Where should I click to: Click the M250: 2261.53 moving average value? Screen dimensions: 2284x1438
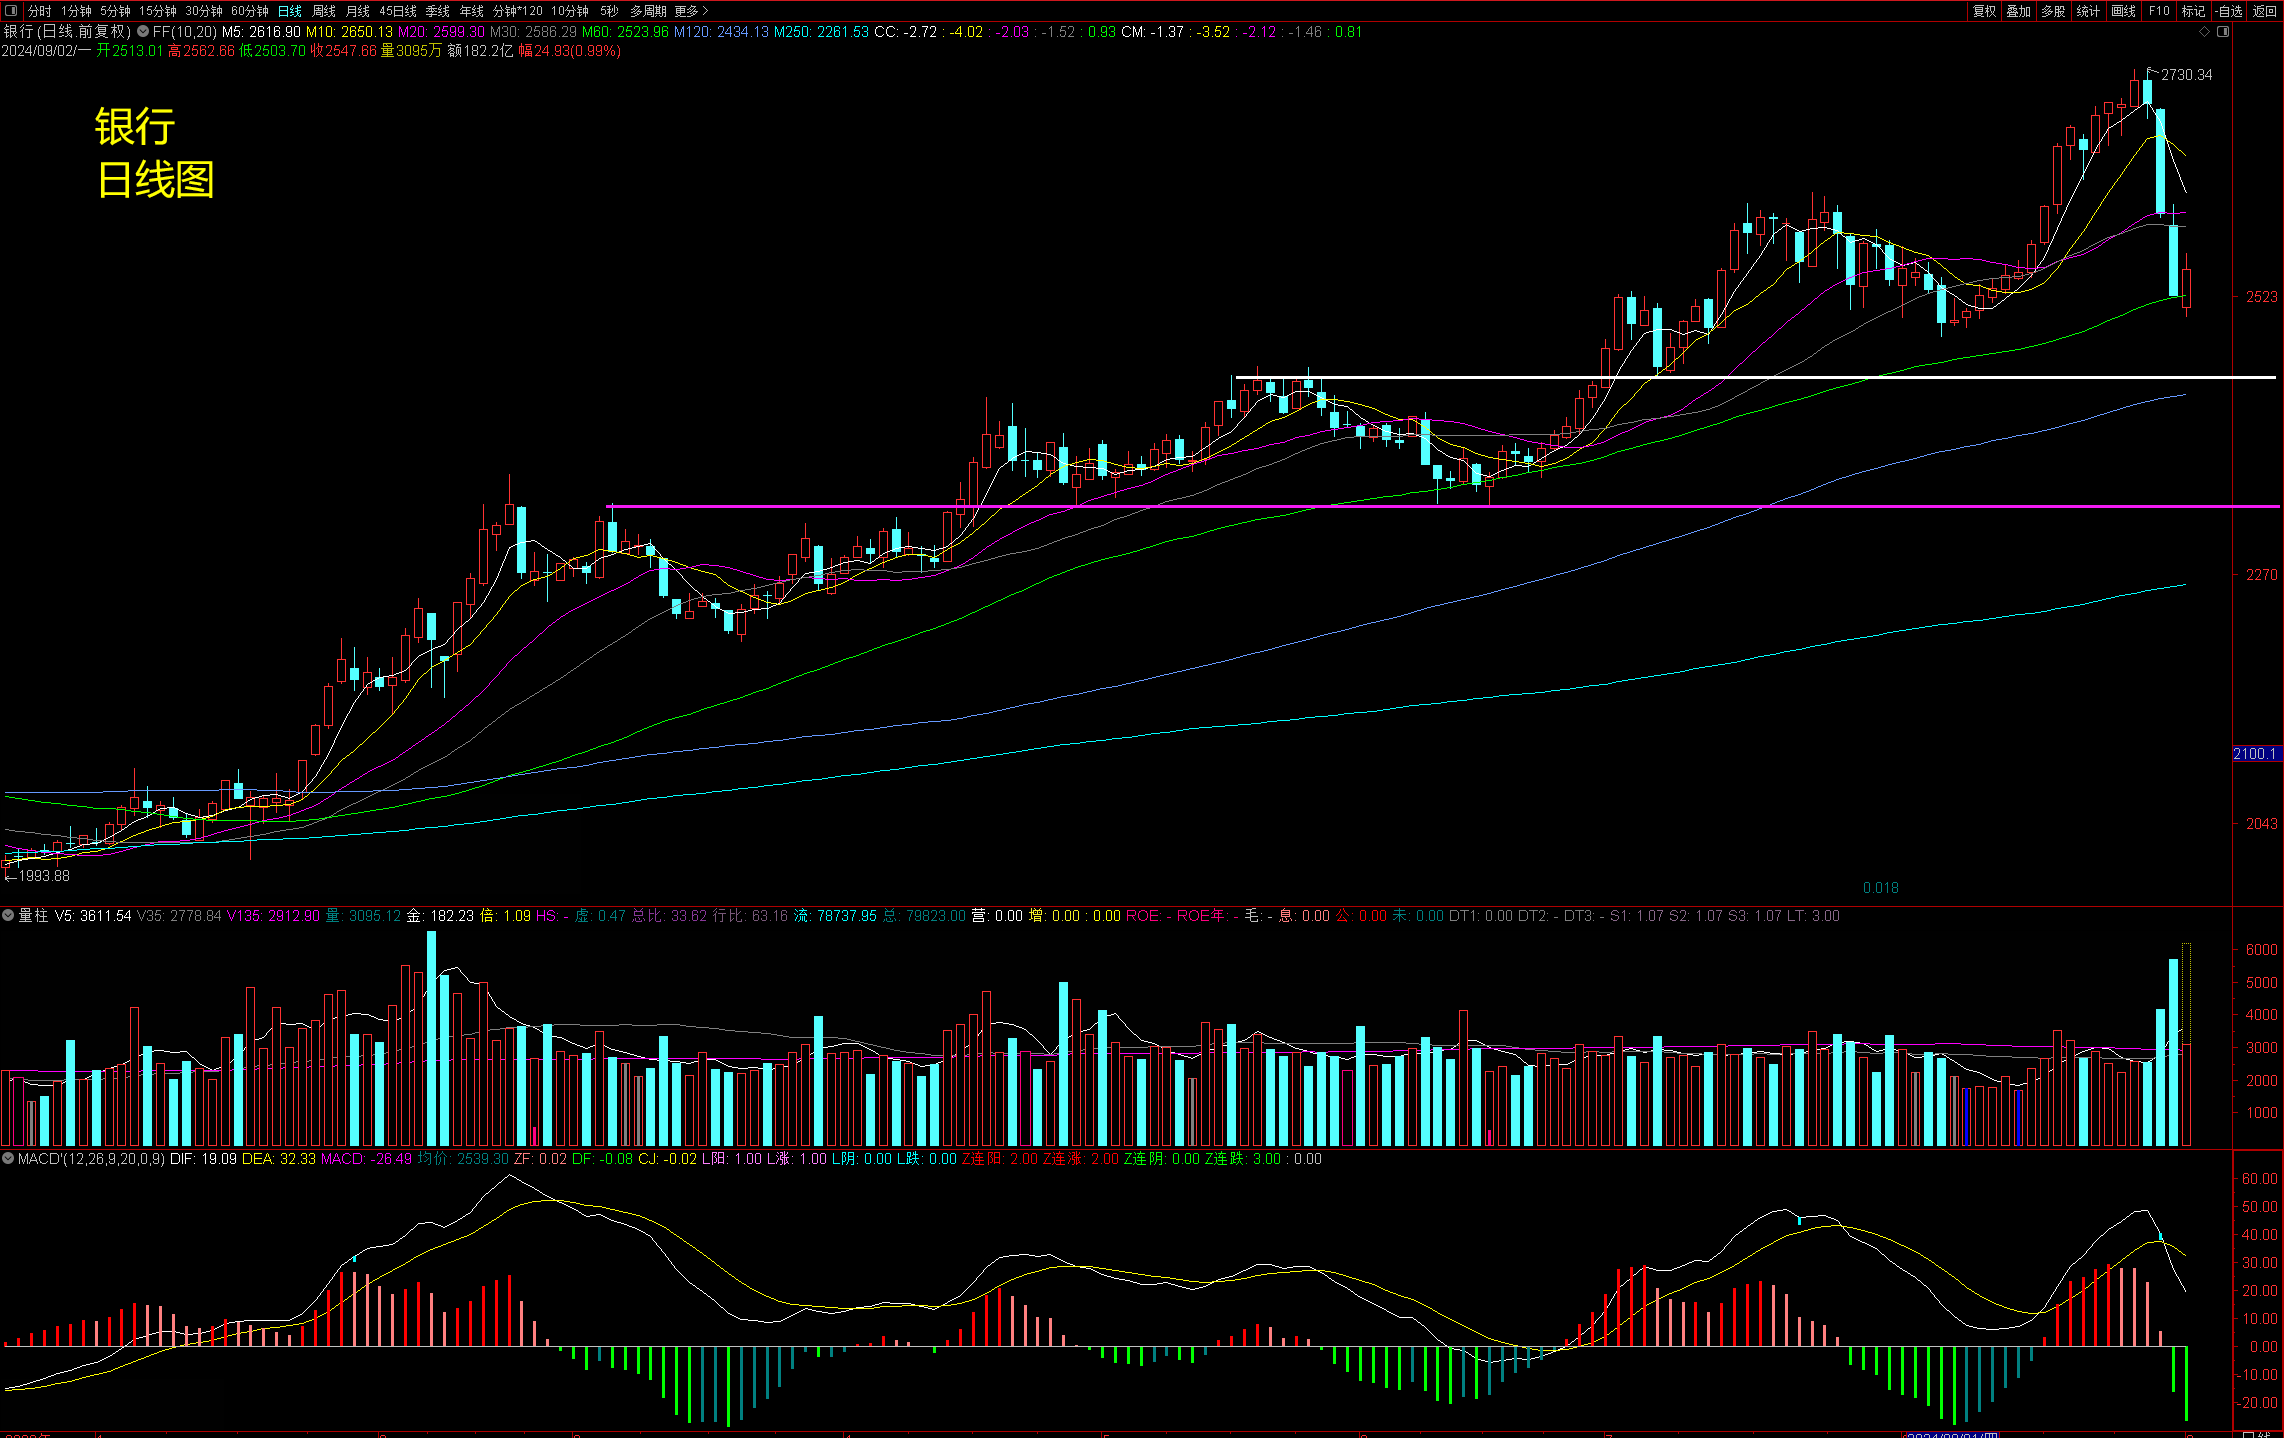(821, 32)
